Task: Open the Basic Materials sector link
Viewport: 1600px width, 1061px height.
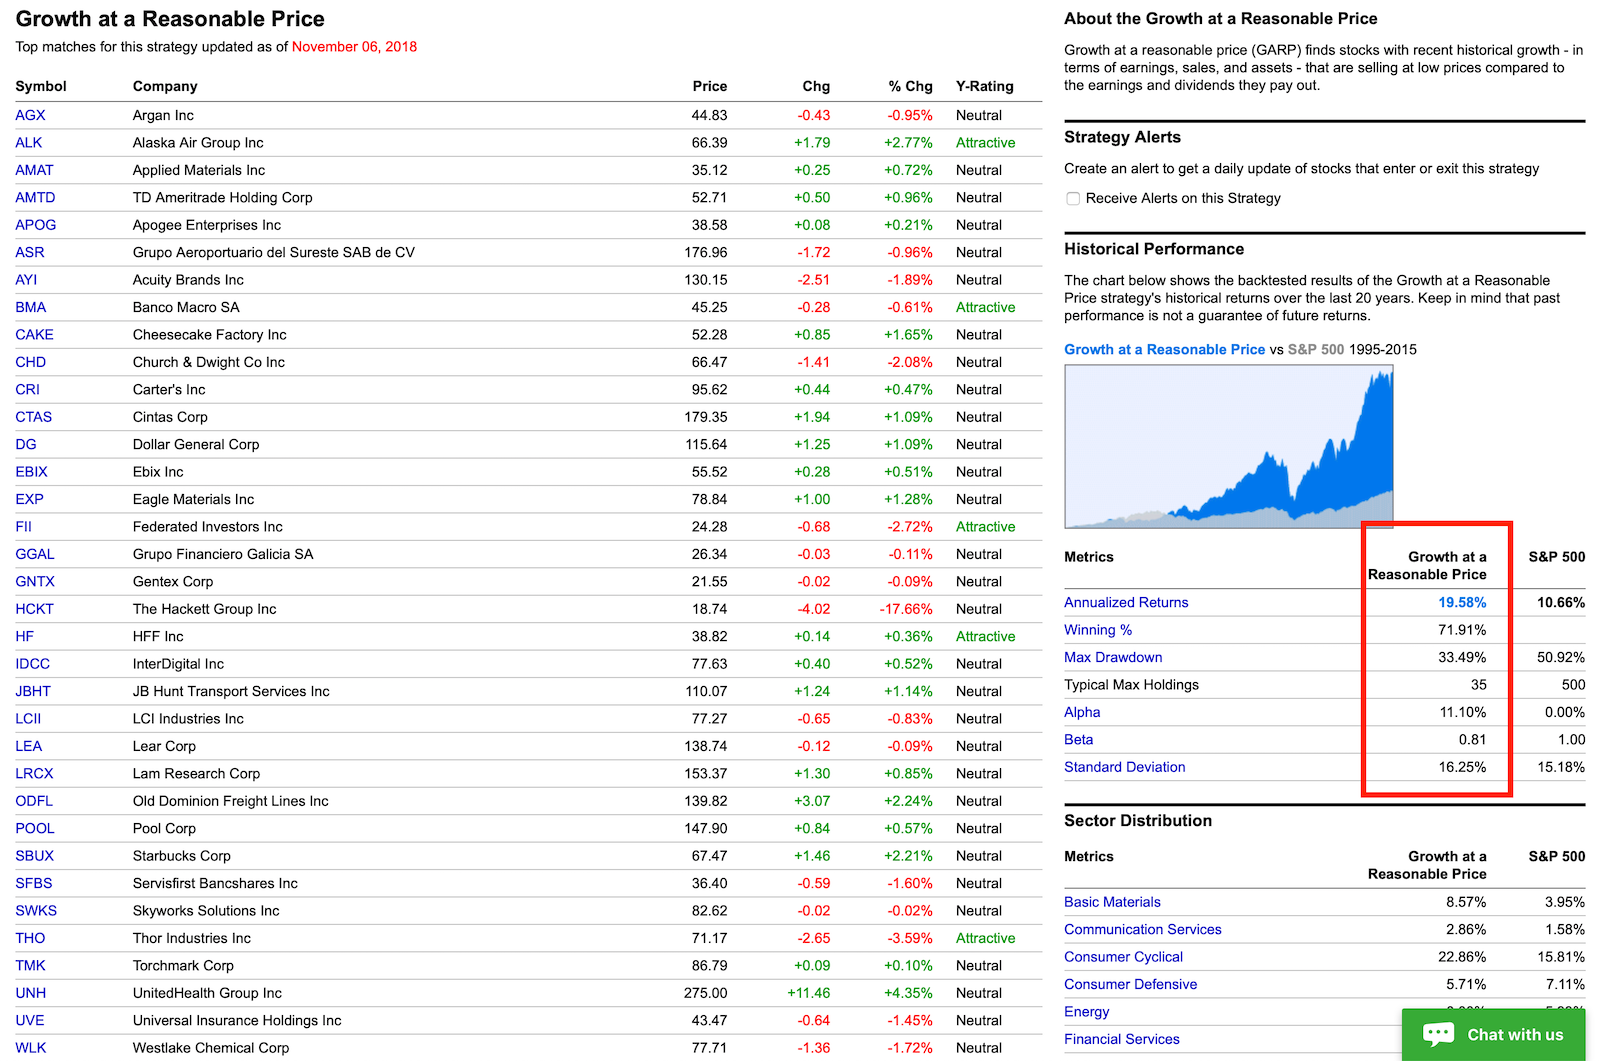Action: coord(1112,902)
